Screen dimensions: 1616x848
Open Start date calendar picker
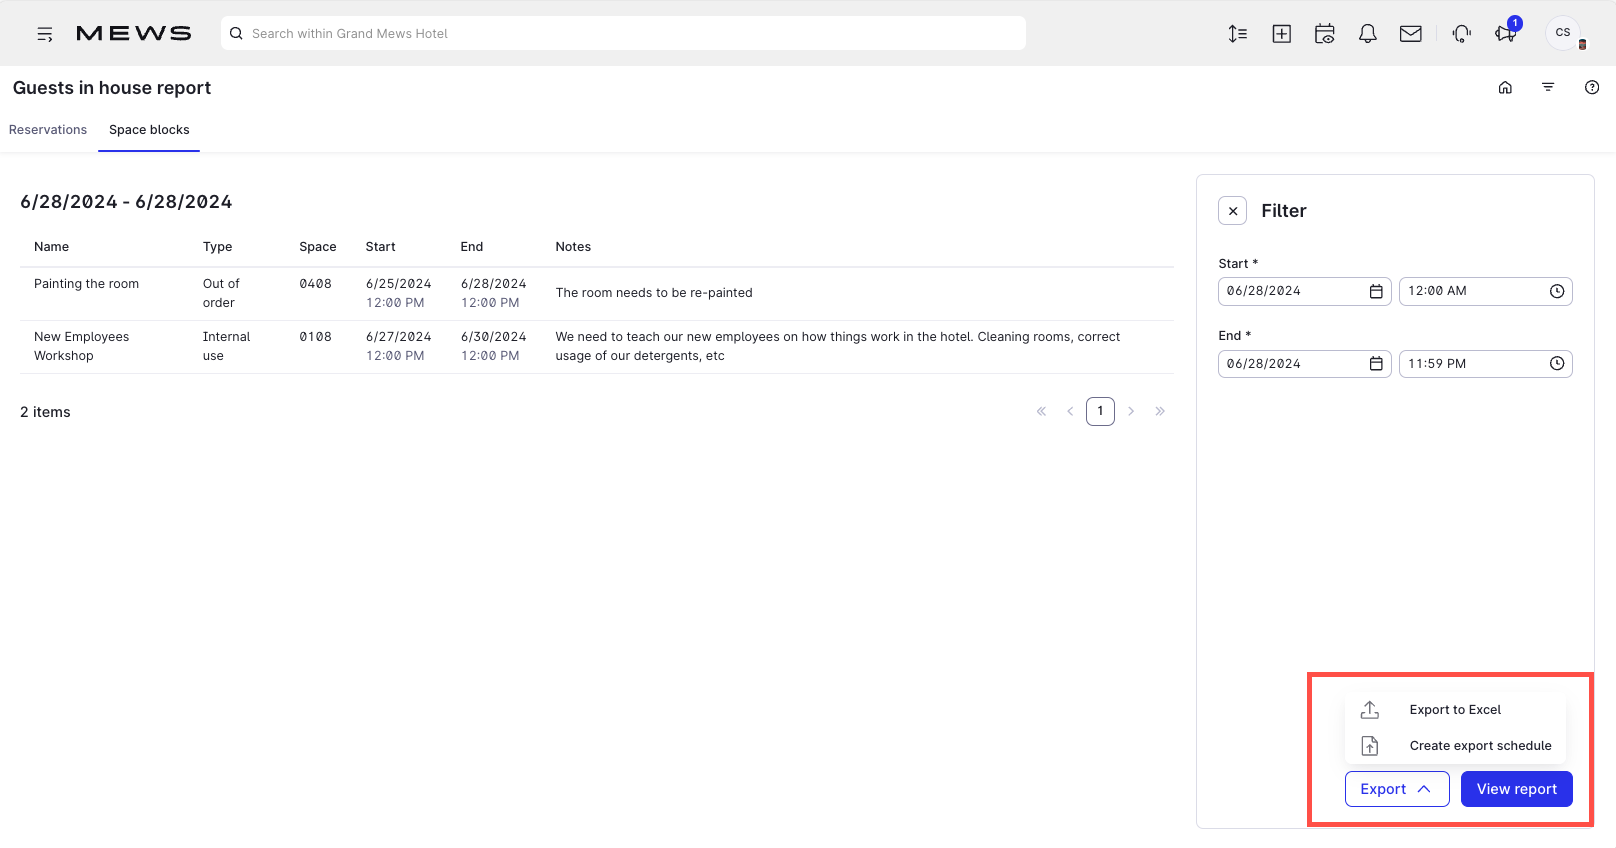tap(1376, 291)
